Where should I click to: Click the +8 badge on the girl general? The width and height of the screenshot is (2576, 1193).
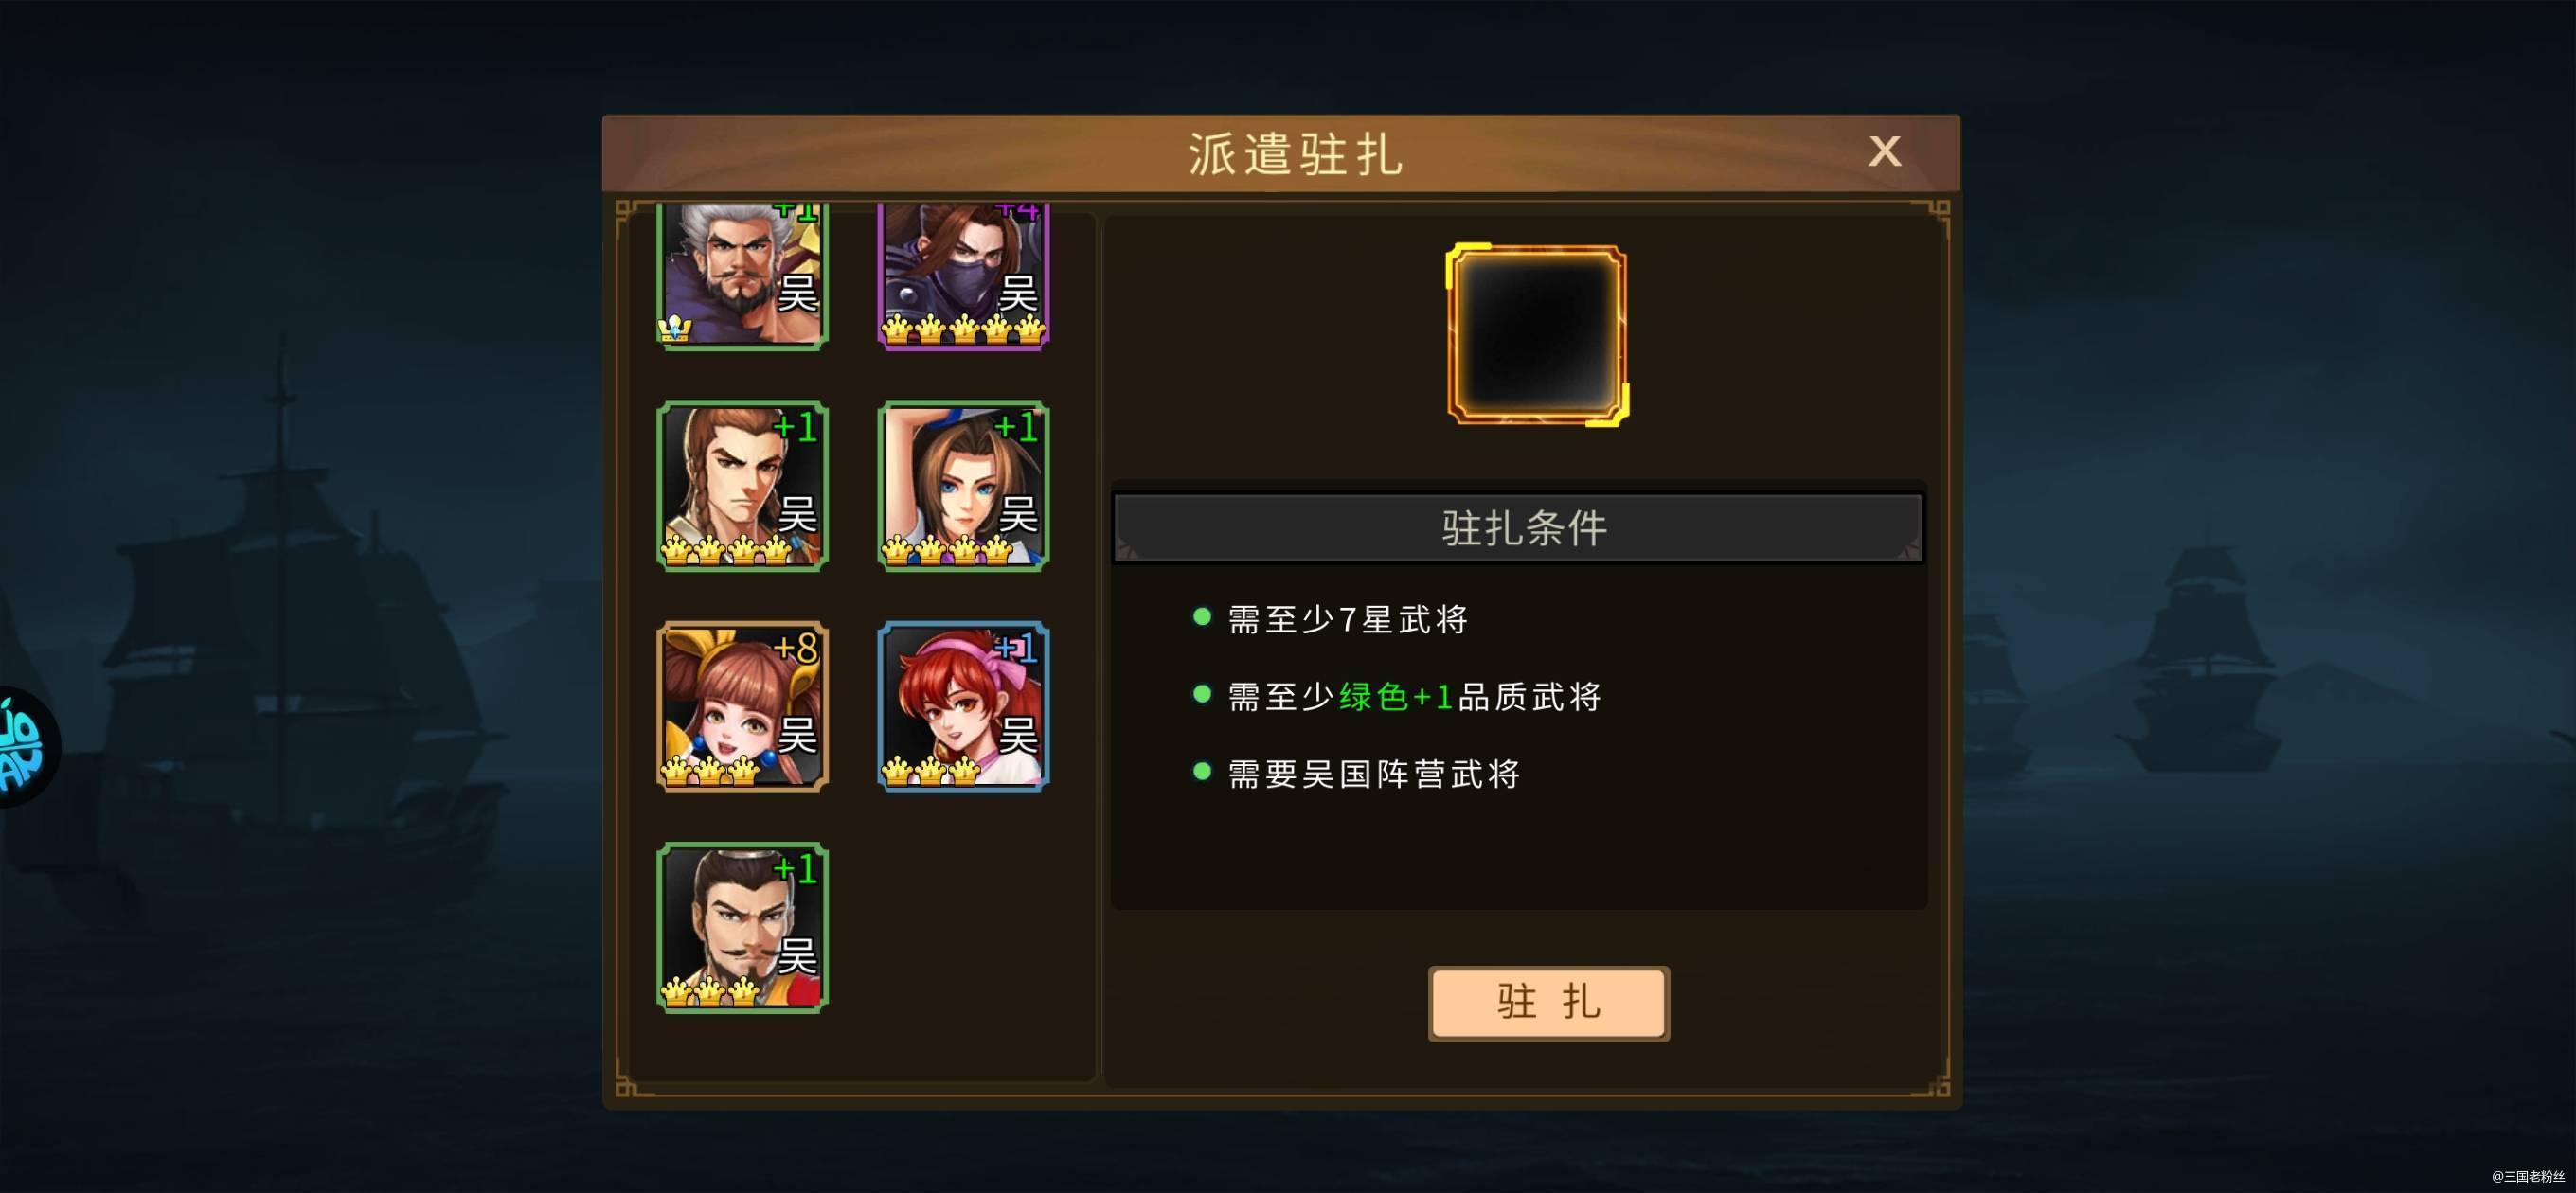coord(796,648)
